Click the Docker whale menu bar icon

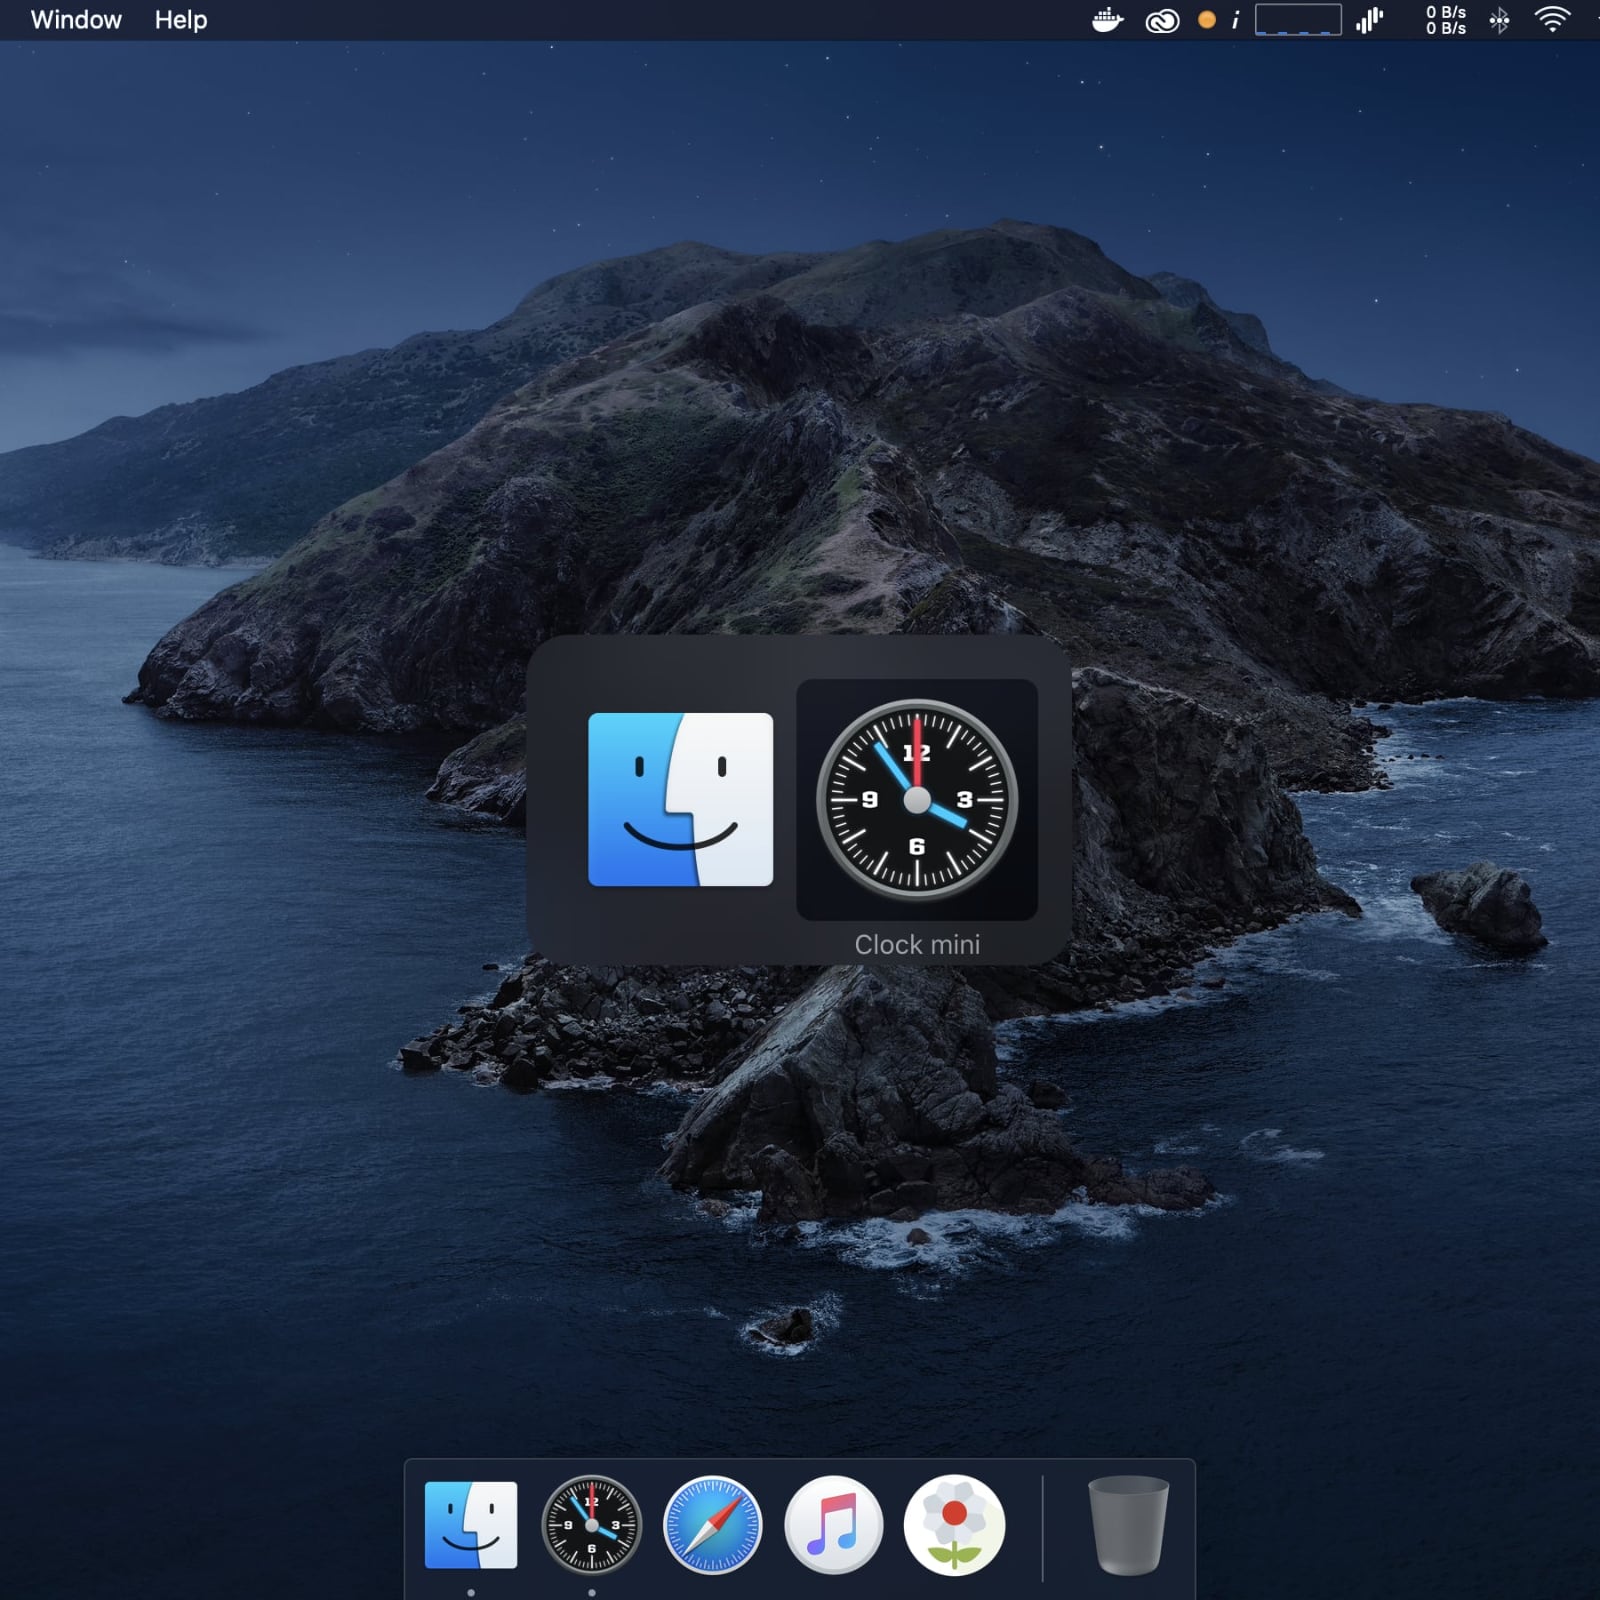pos(1108,20)
